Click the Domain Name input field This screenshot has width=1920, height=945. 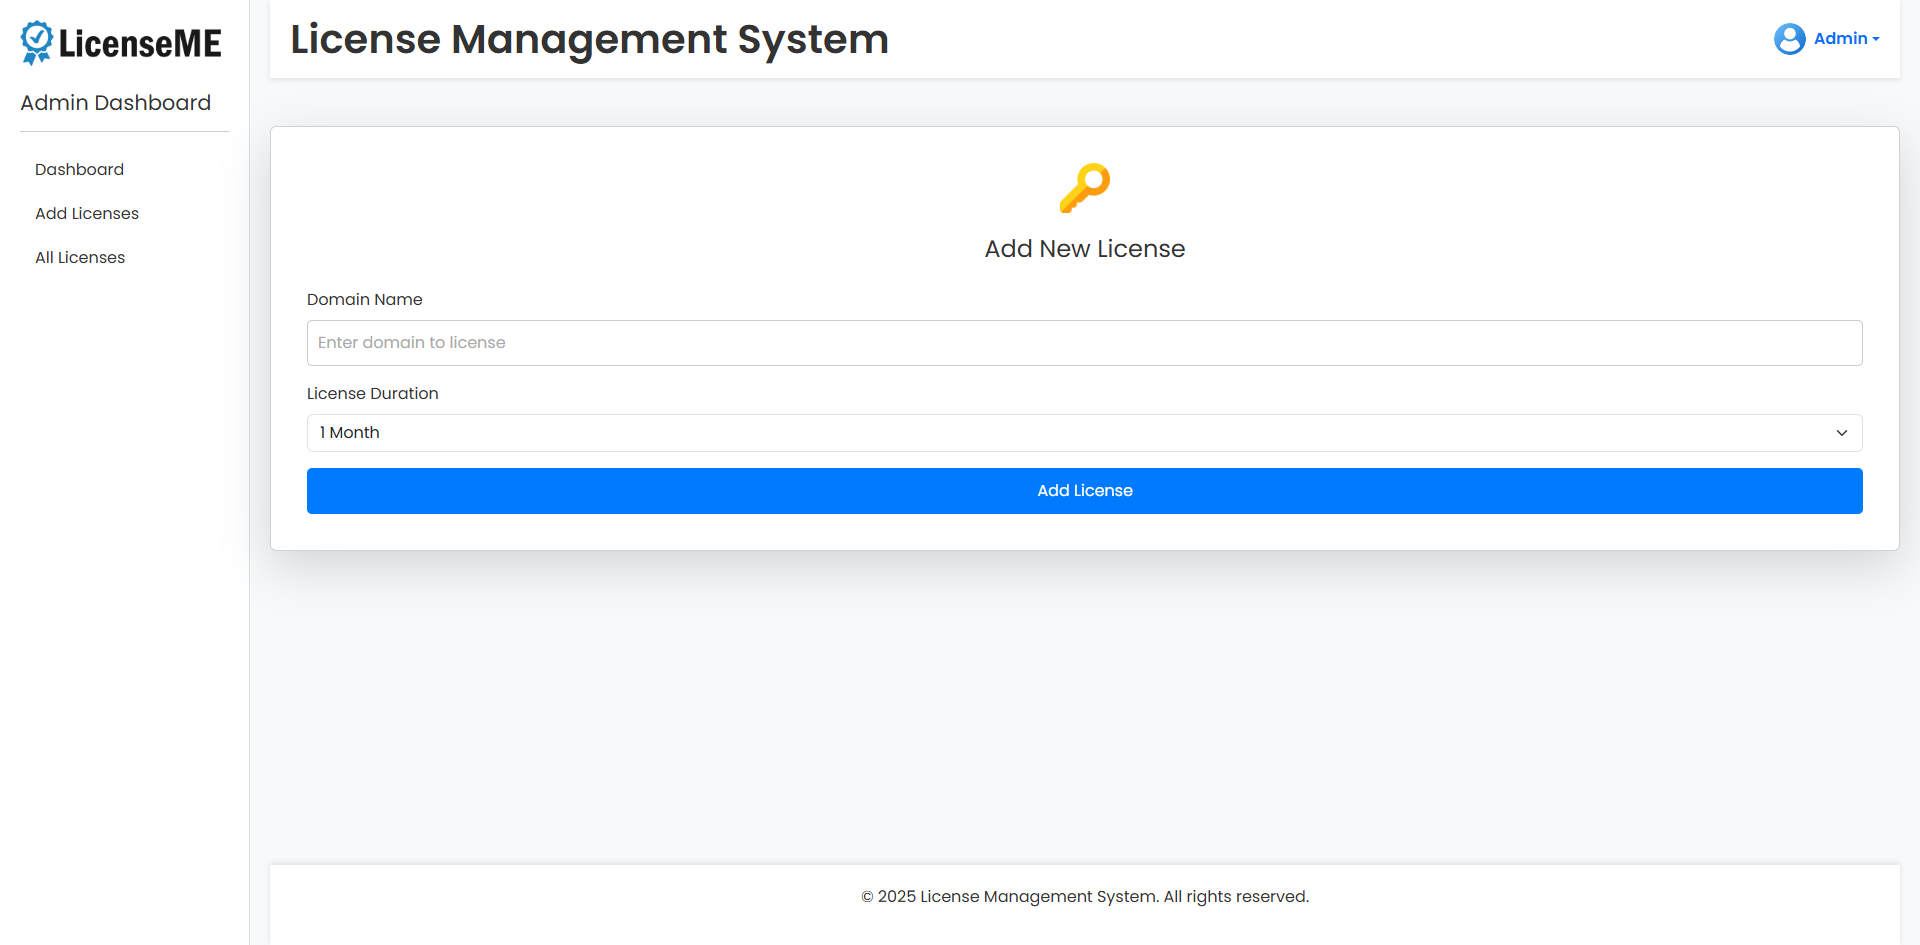click(1083, 342)
